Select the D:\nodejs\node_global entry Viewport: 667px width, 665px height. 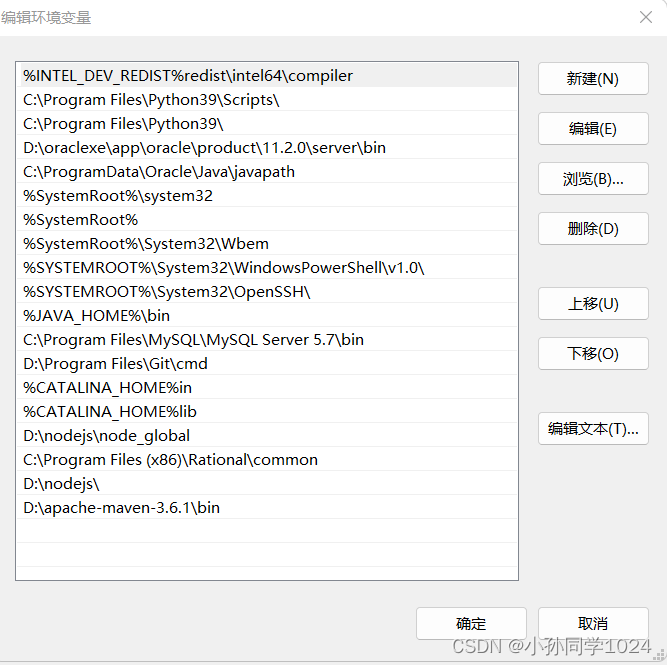[267, 435]
